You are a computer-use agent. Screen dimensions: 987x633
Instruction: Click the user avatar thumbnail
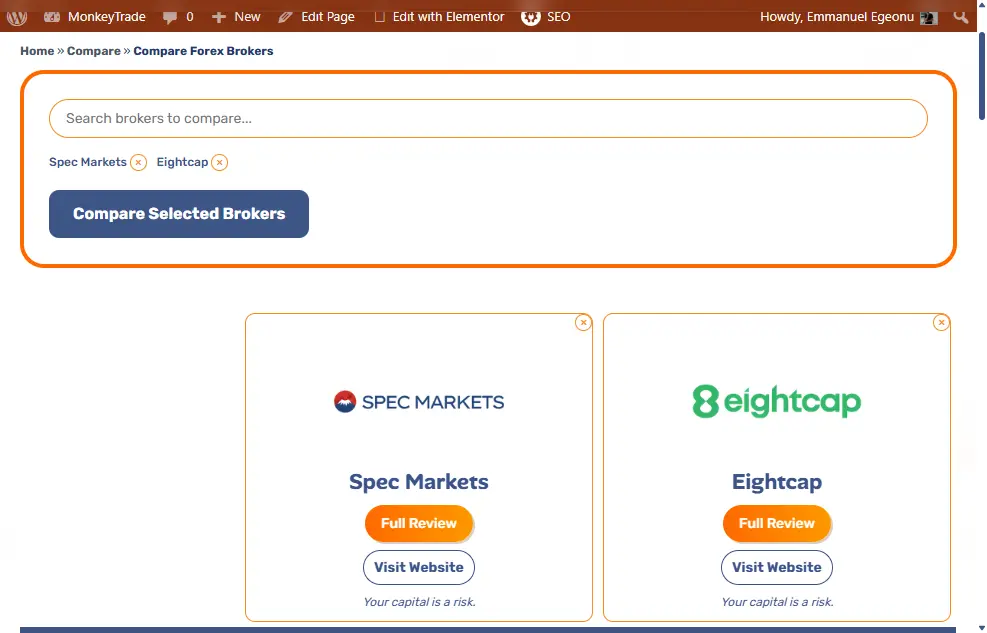pyautogui.click(x=928, y=18)
